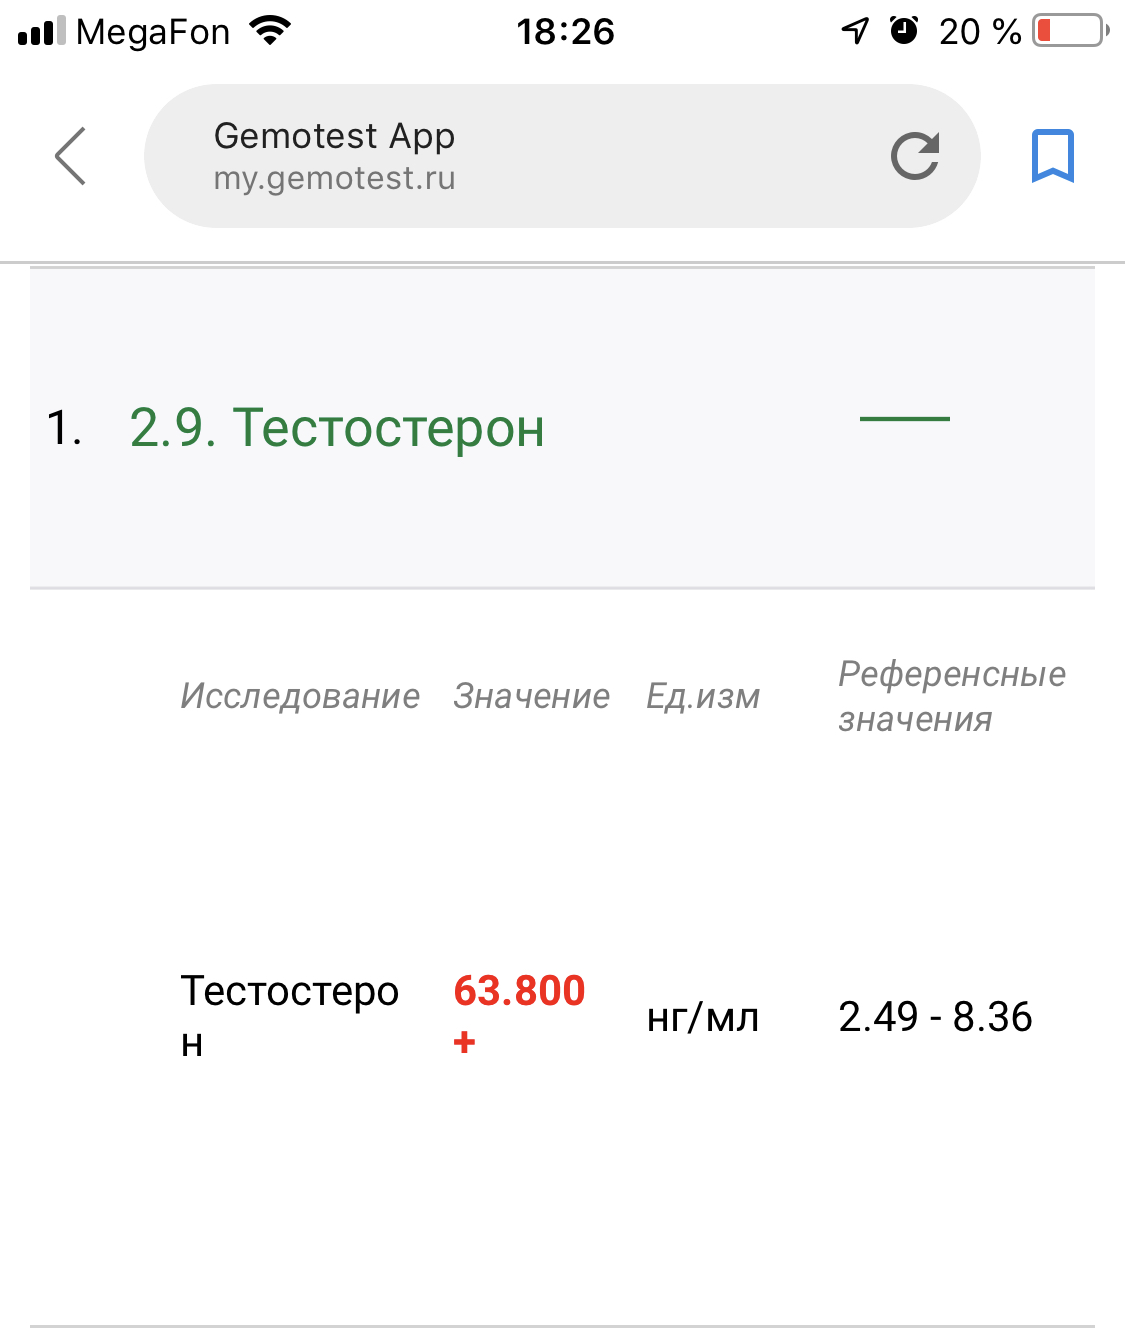The height and width of the screenshot is (1337, 1125).
Task: Tap the address bar my.gemotest.ru
Action: click(x=334, y=178)
